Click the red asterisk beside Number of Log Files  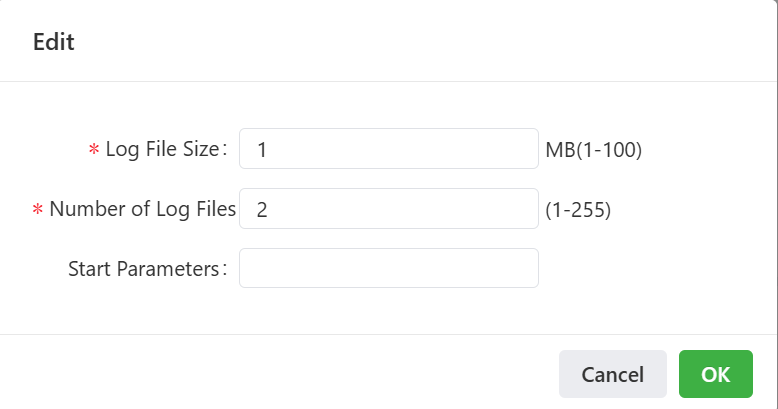point(38,210)
